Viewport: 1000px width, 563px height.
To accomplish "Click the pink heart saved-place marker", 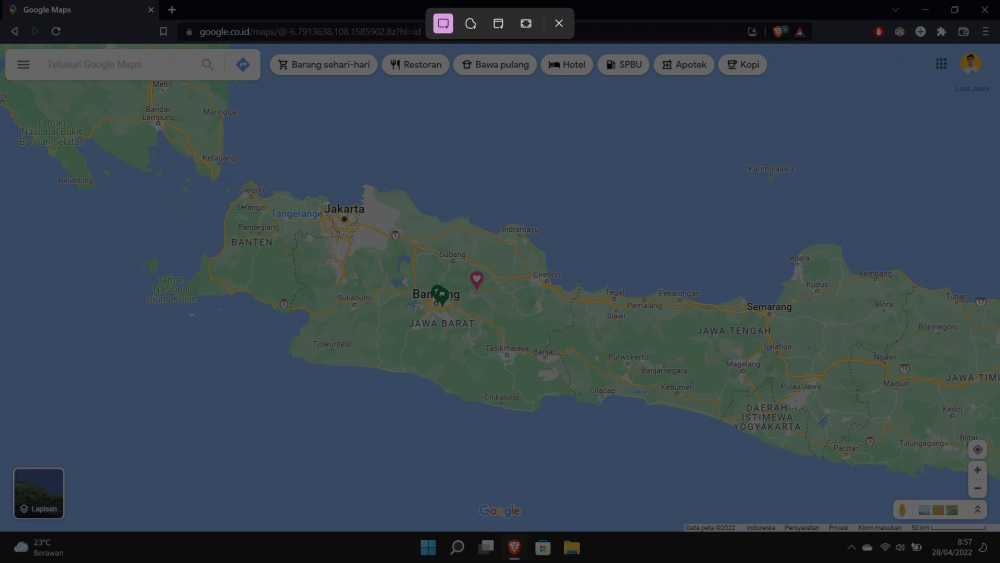I will (x=477, y=279).
